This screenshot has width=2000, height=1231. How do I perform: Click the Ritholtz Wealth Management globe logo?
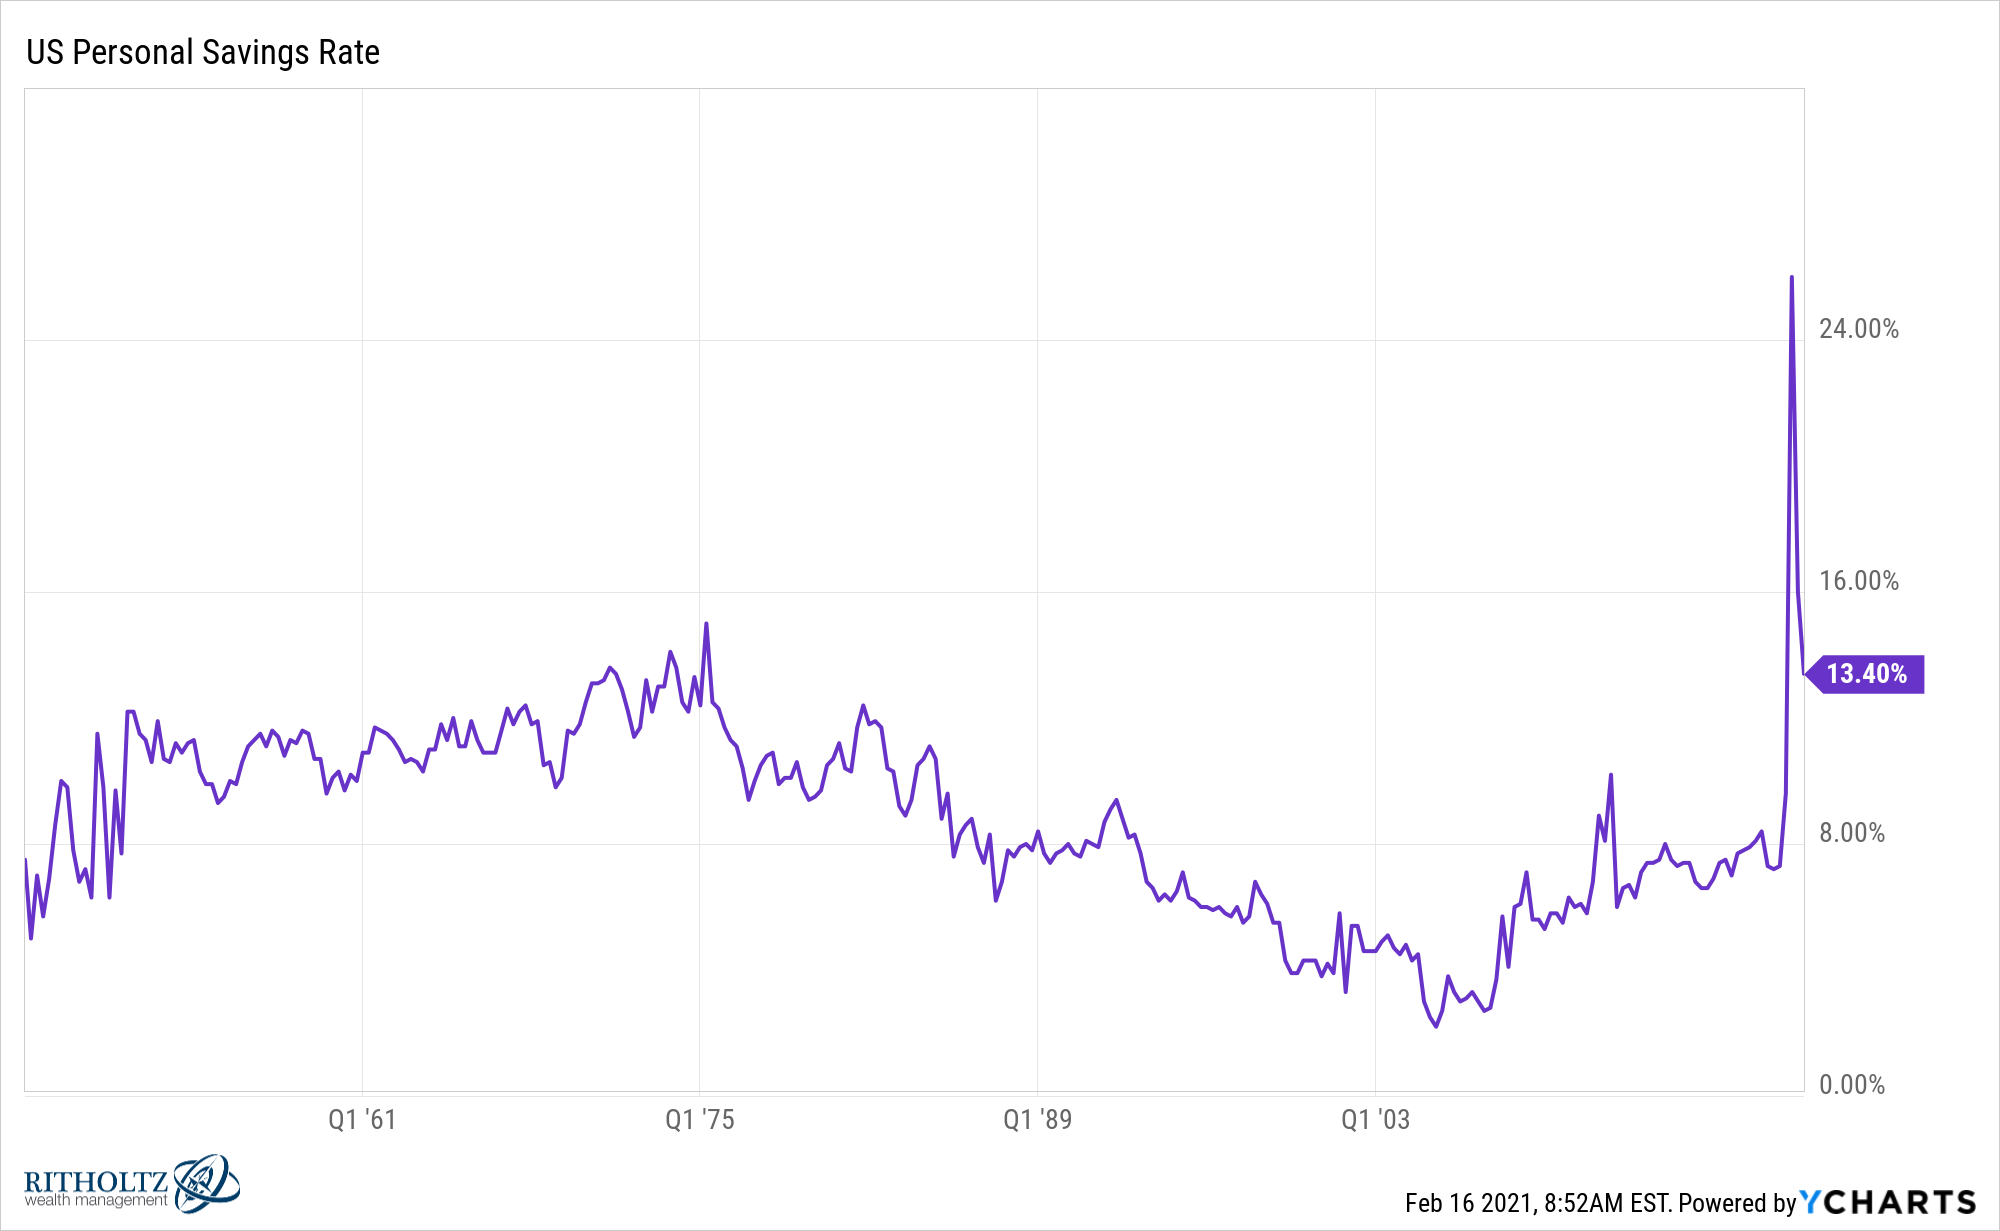207,1183
